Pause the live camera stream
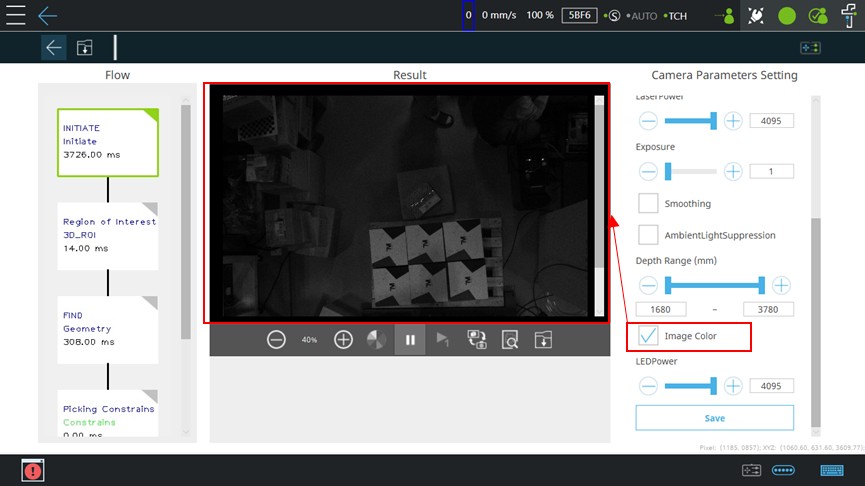The width and height of the screenshot is (865, 486). pyautogui.click(x=410, y=340)
